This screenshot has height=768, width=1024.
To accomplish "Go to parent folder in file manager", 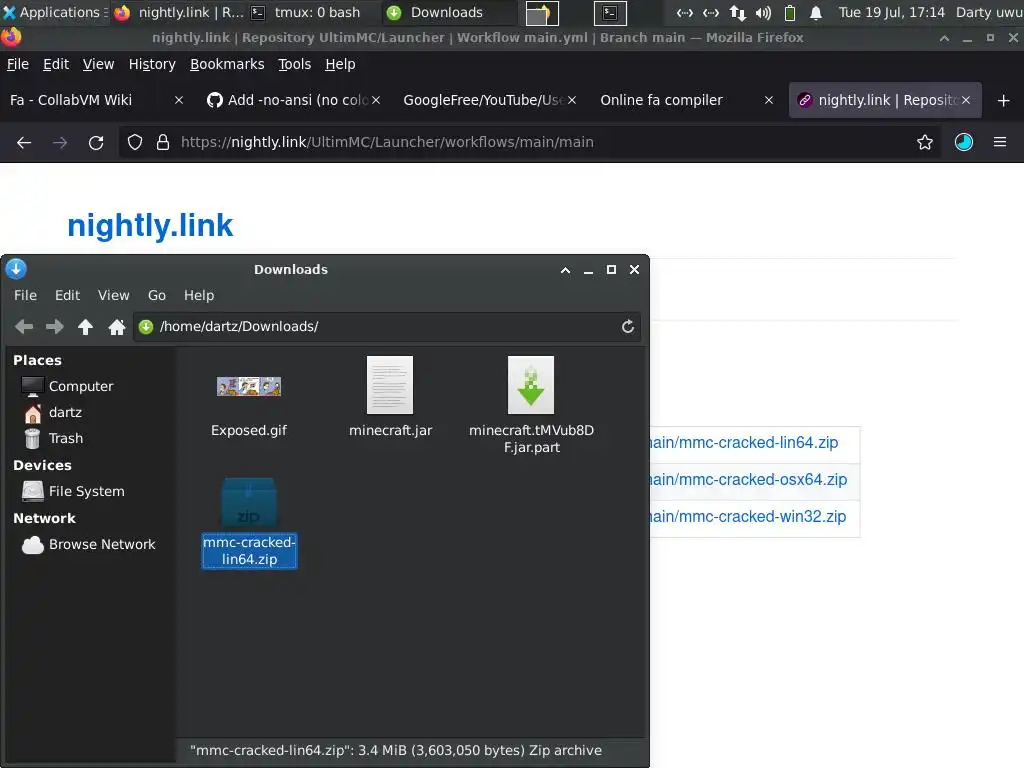I will tap(86, 327).
